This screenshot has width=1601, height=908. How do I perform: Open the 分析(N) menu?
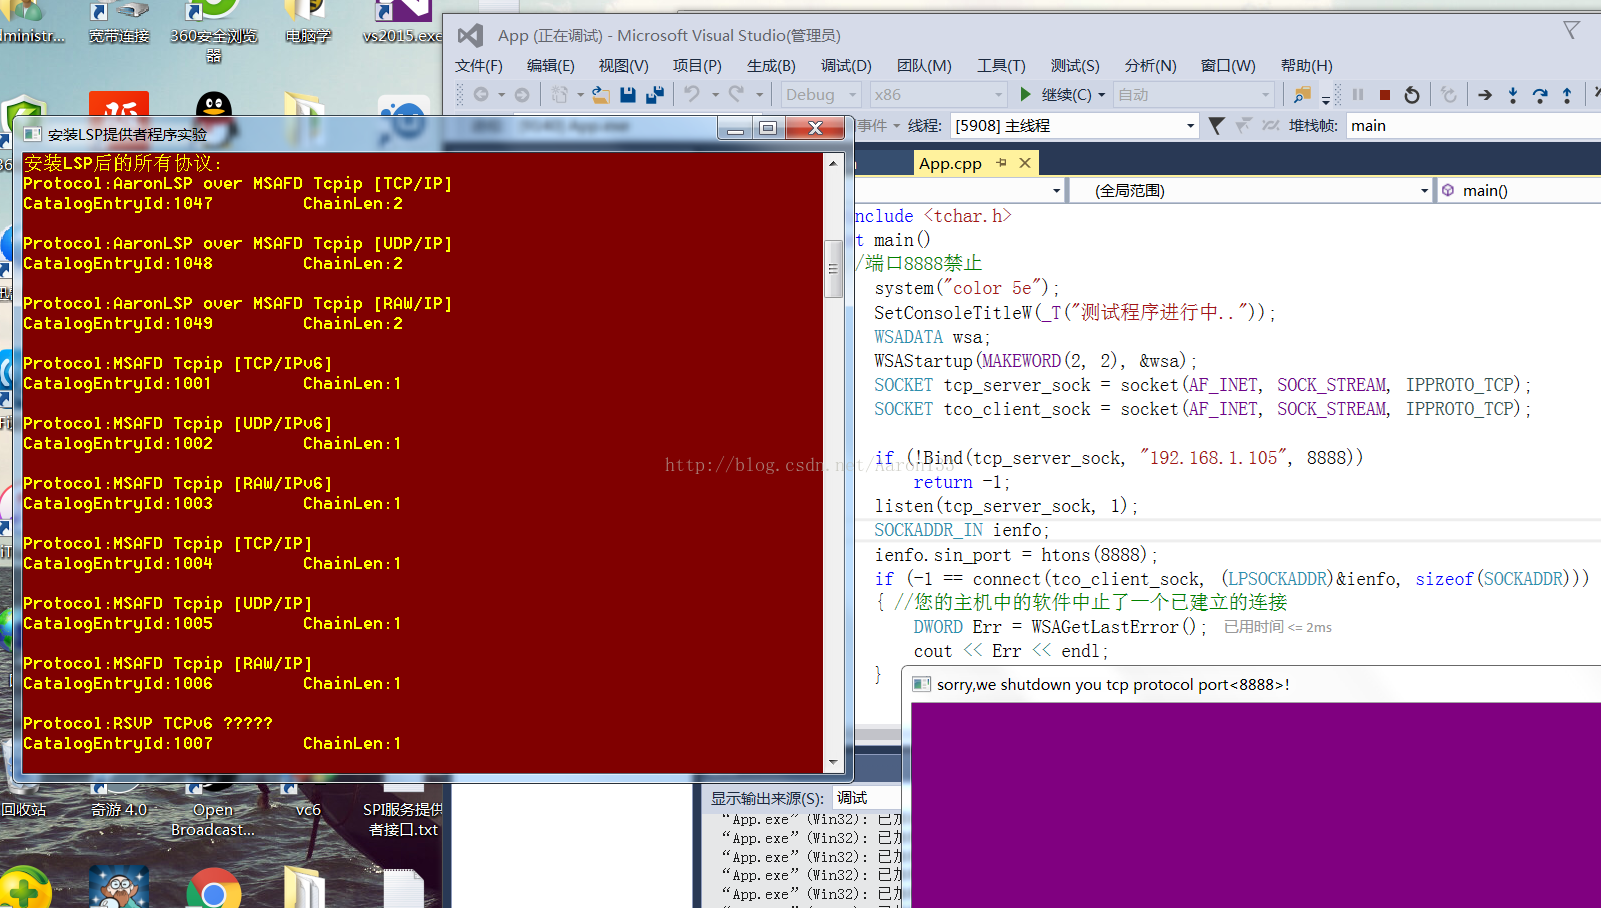[1150, 65]
